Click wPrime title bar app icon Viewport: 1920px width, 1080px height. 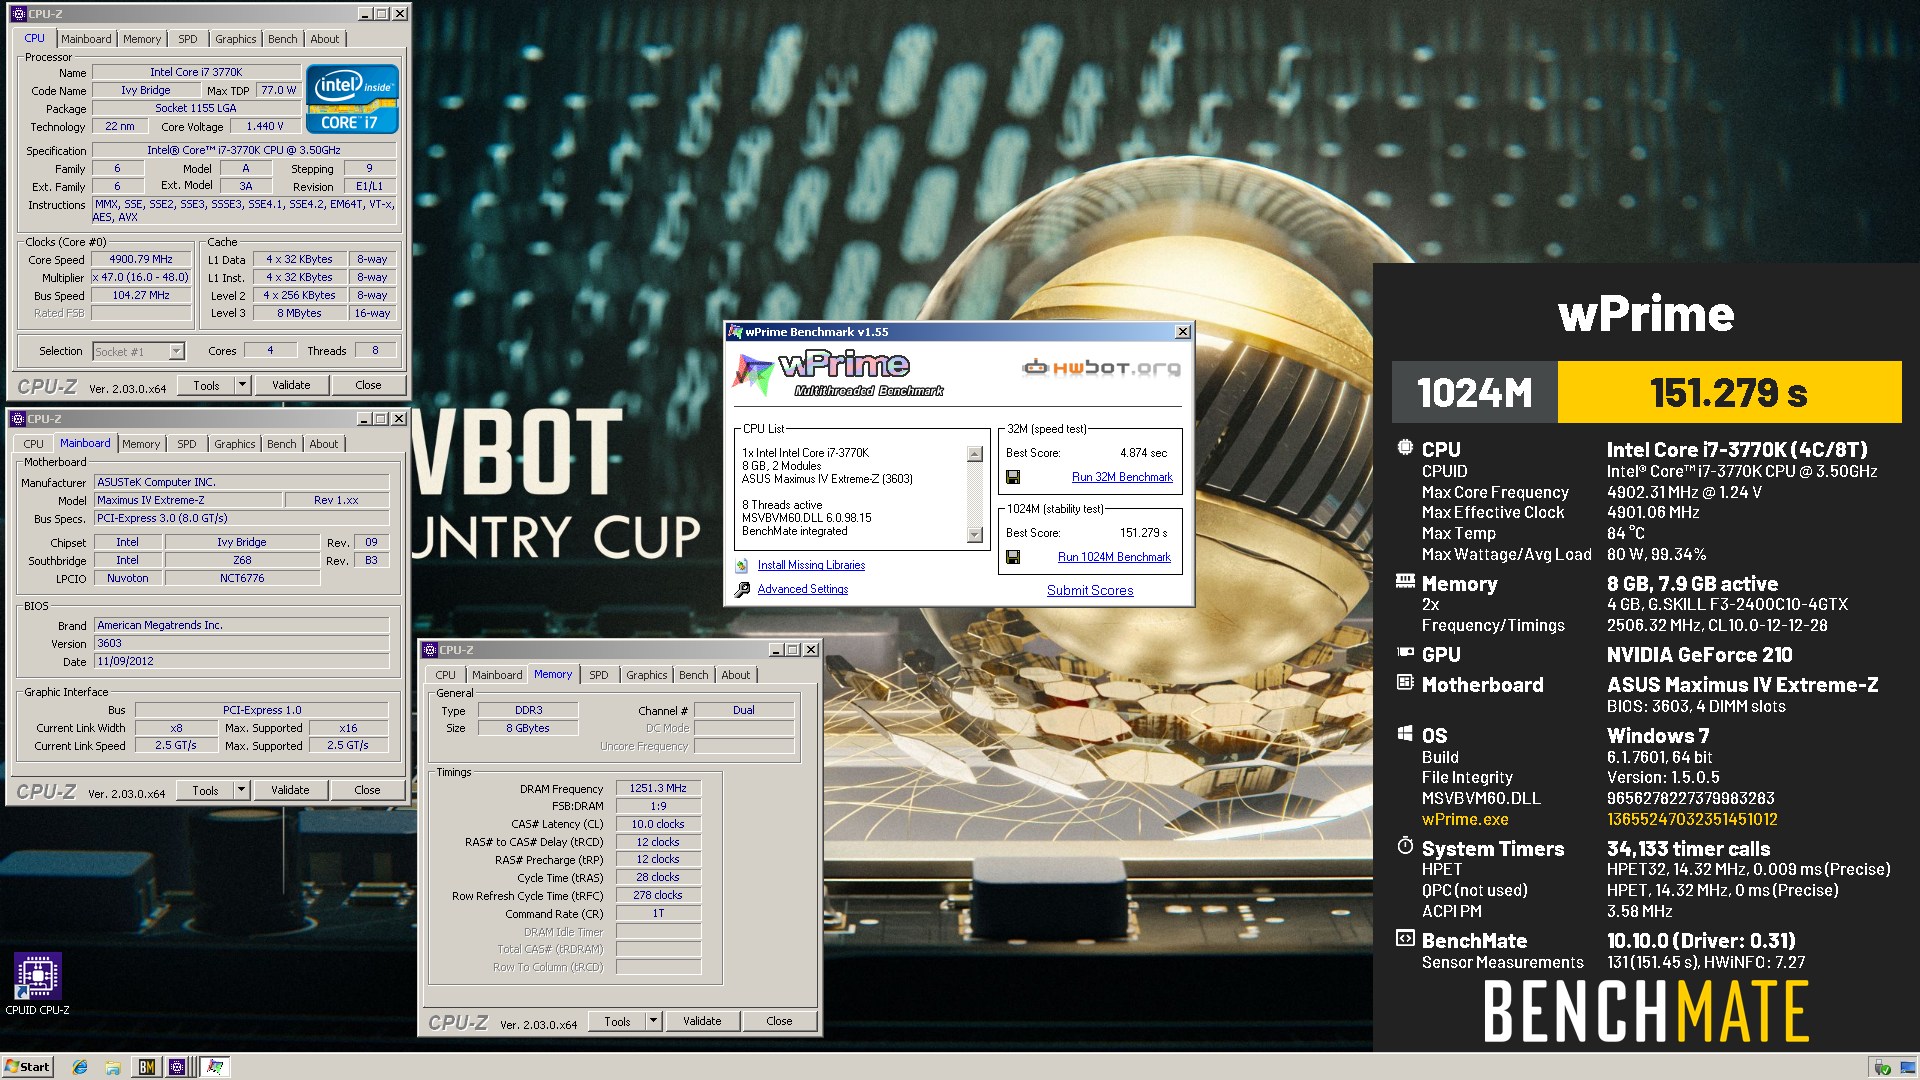(x=736, y=332)
